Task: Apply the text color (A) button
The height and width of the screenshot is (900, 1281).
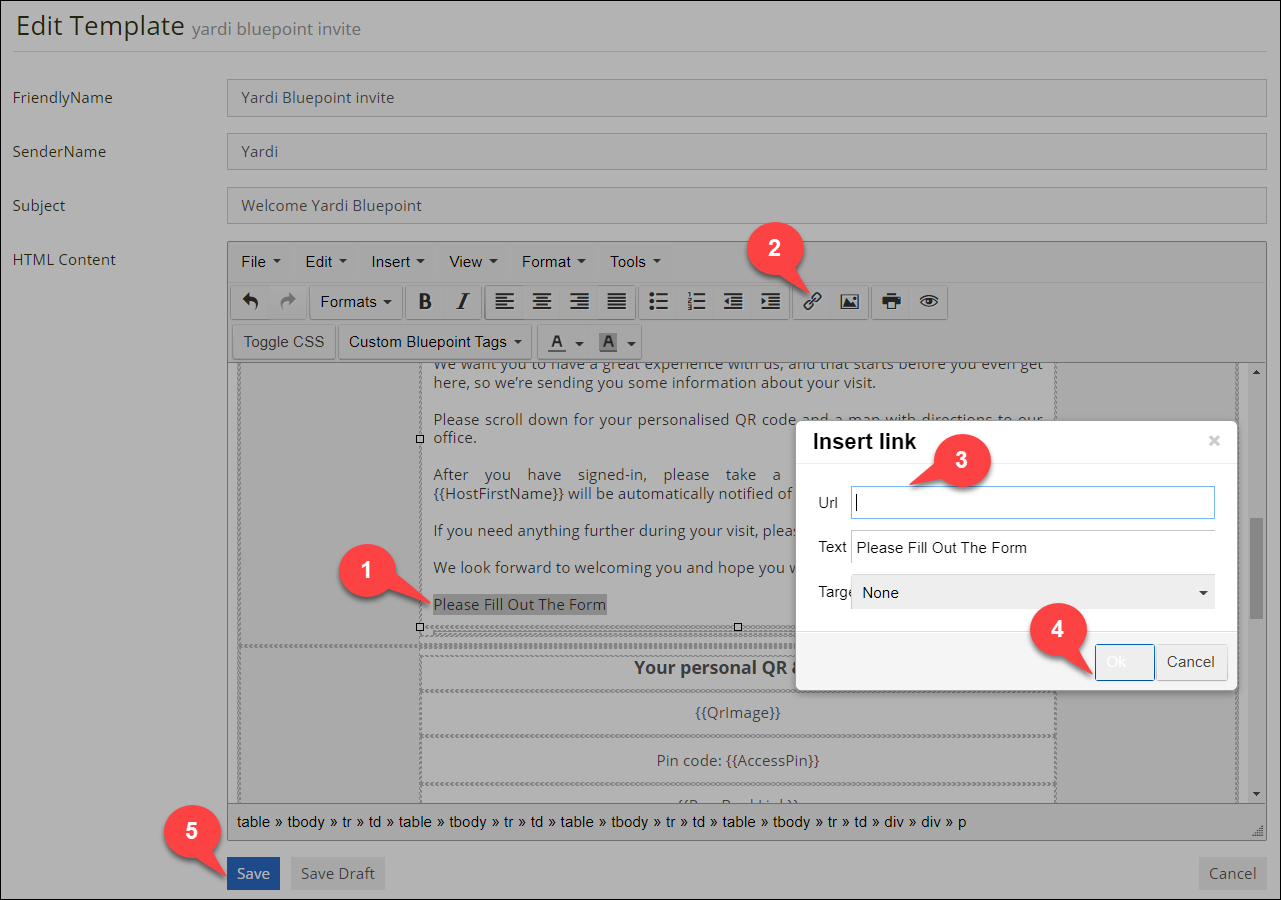Action: point(556,342)
